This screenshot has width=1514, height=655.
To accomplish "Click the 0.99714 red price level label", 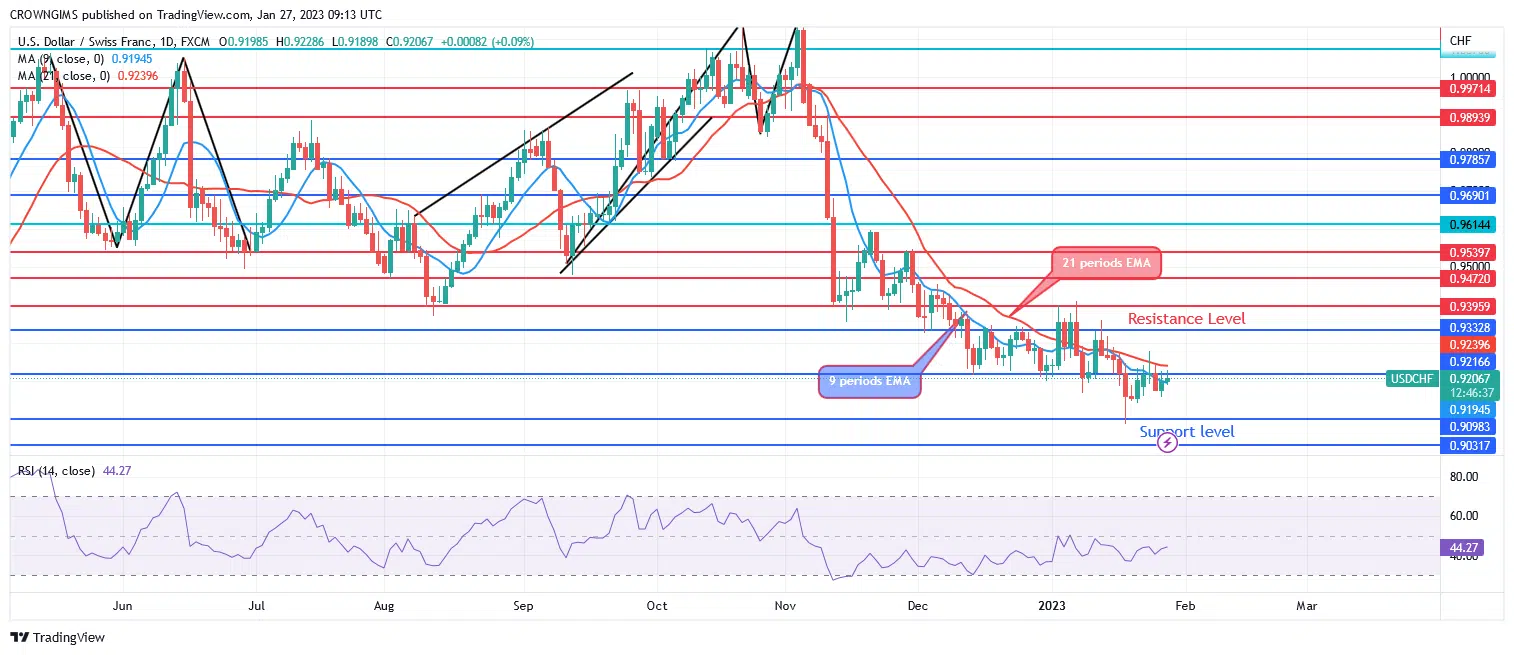I will (x=1468, y=88).
